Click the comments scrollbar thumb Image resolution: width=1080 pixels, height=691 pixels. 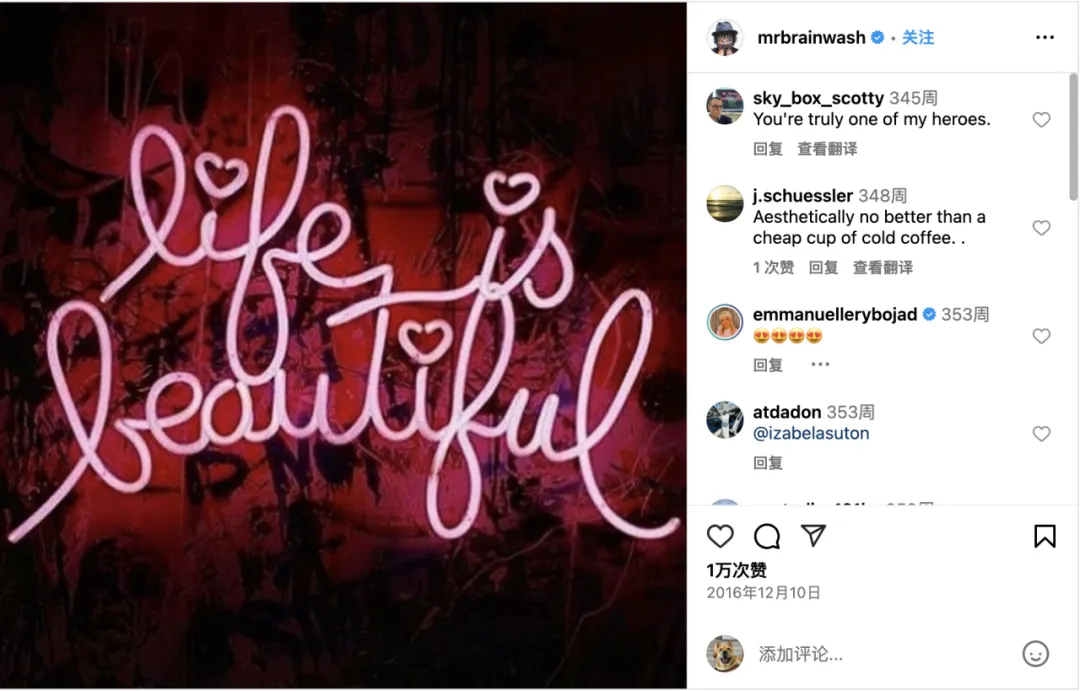coord(1073,138)
